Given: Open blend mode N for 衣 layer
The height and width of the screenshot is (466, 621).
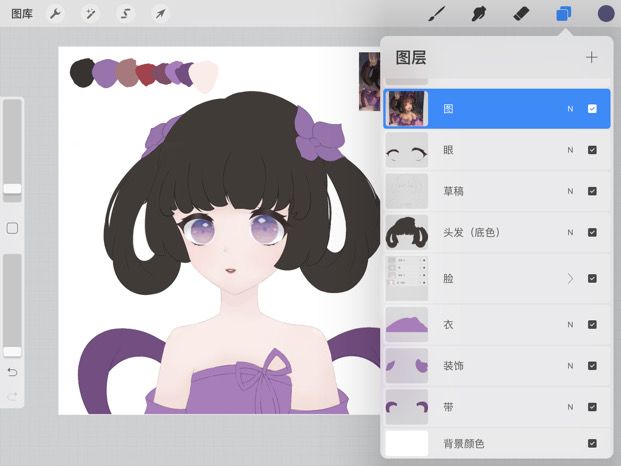Looking at the screenshot, I should tap(570, 325).
